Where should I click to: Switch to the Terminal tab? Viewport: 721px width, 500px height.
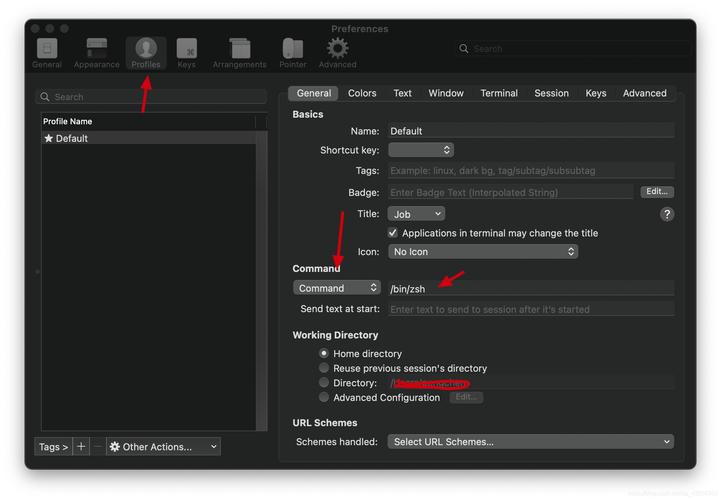tap(498, 93)
